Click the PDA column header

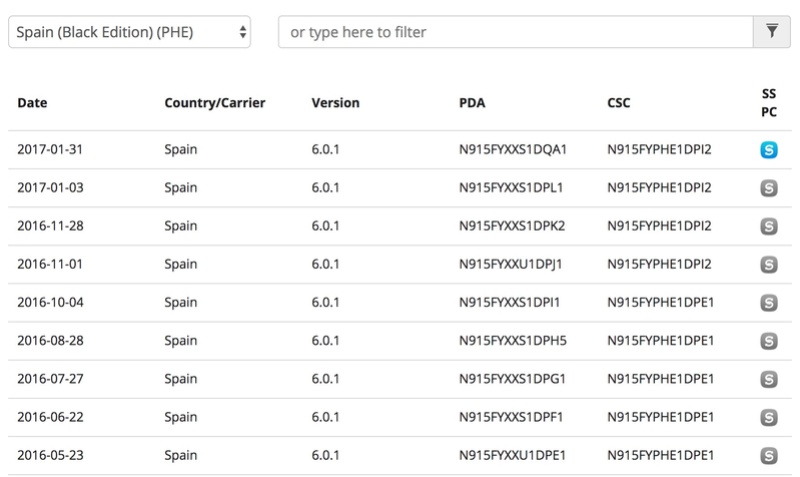[472, 103]
